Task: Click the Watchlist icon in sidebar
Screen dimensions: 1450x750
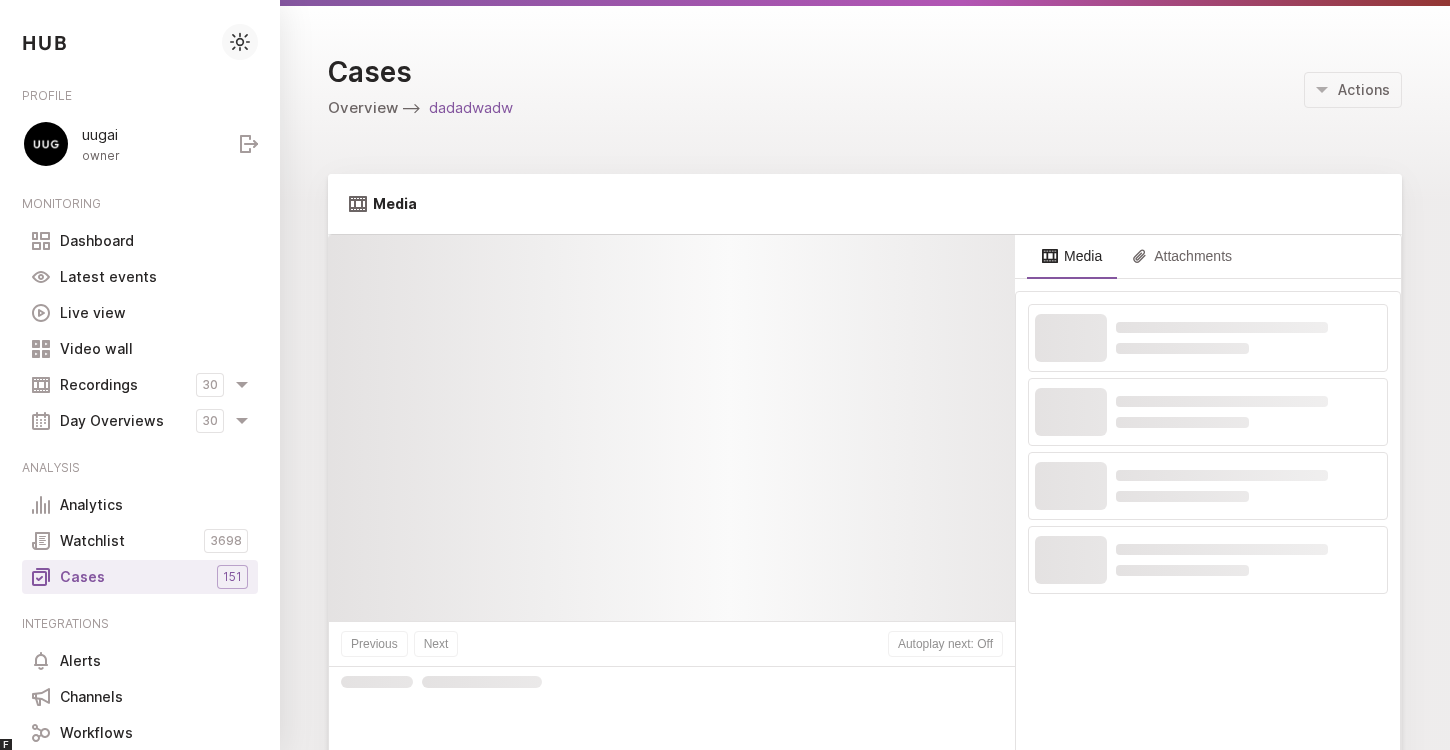Action: point(41,541)
